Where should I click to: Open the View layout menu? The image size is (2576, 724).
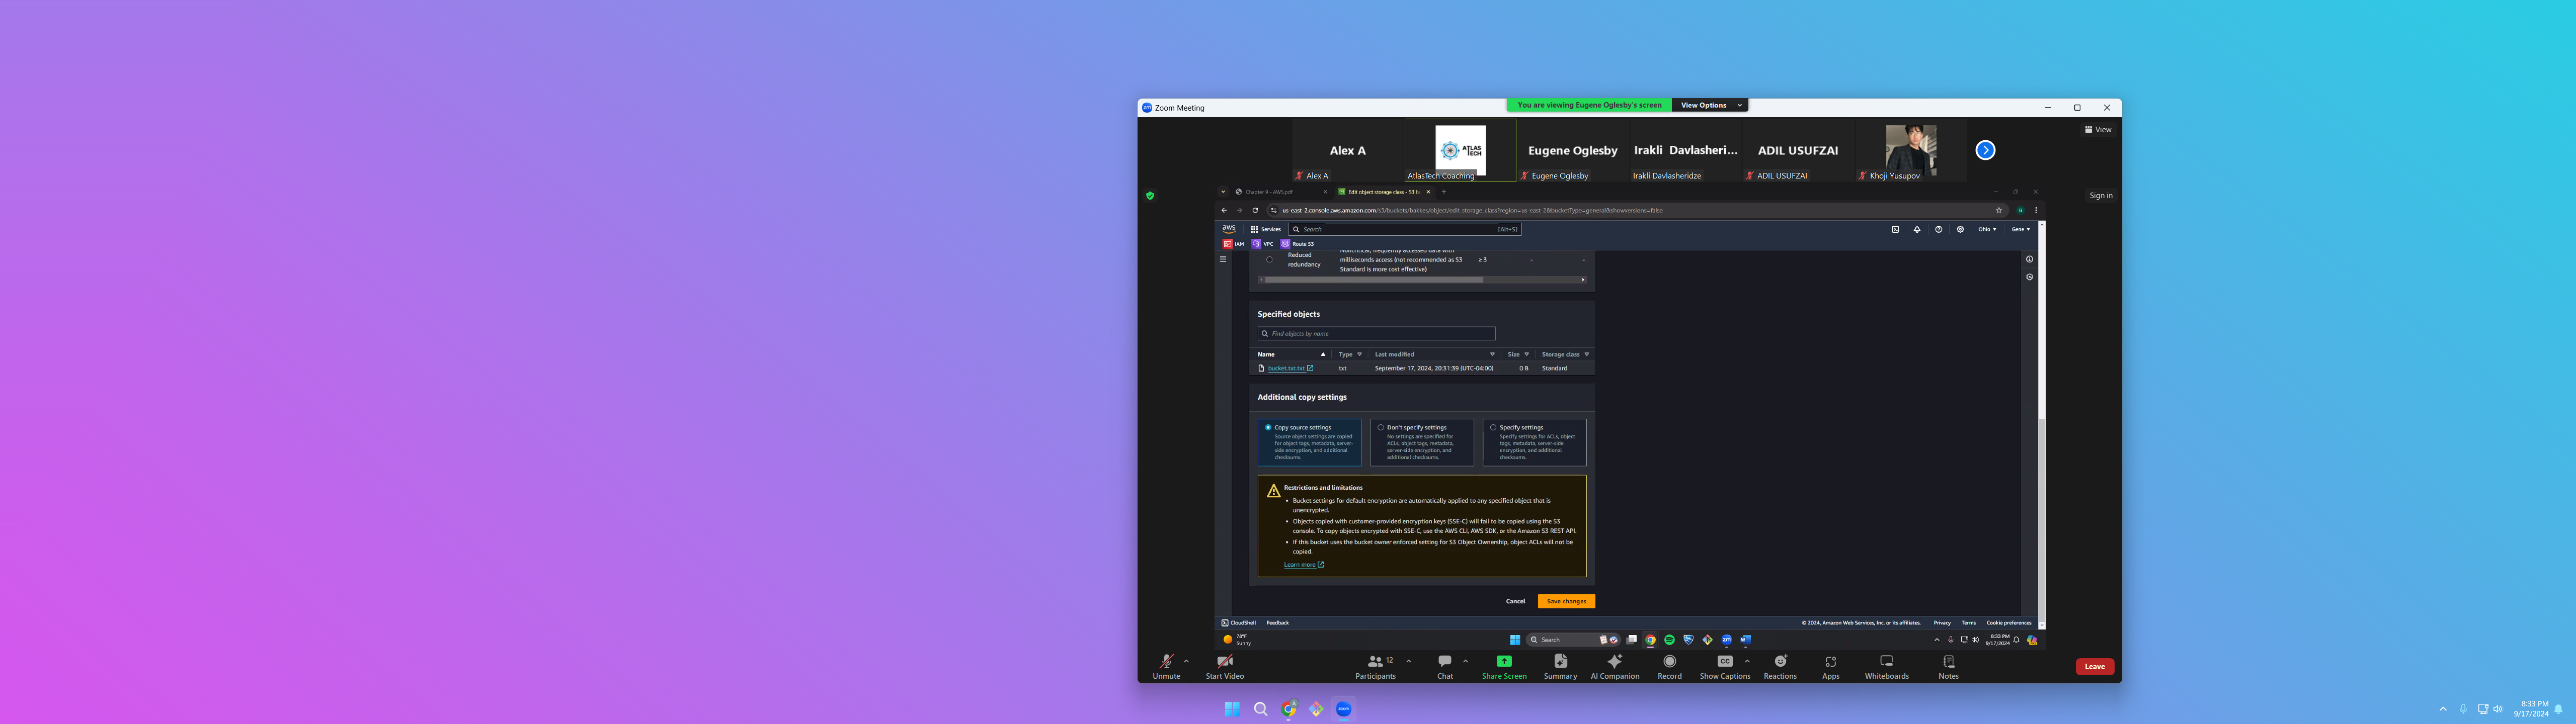(x=2098, y=130)
